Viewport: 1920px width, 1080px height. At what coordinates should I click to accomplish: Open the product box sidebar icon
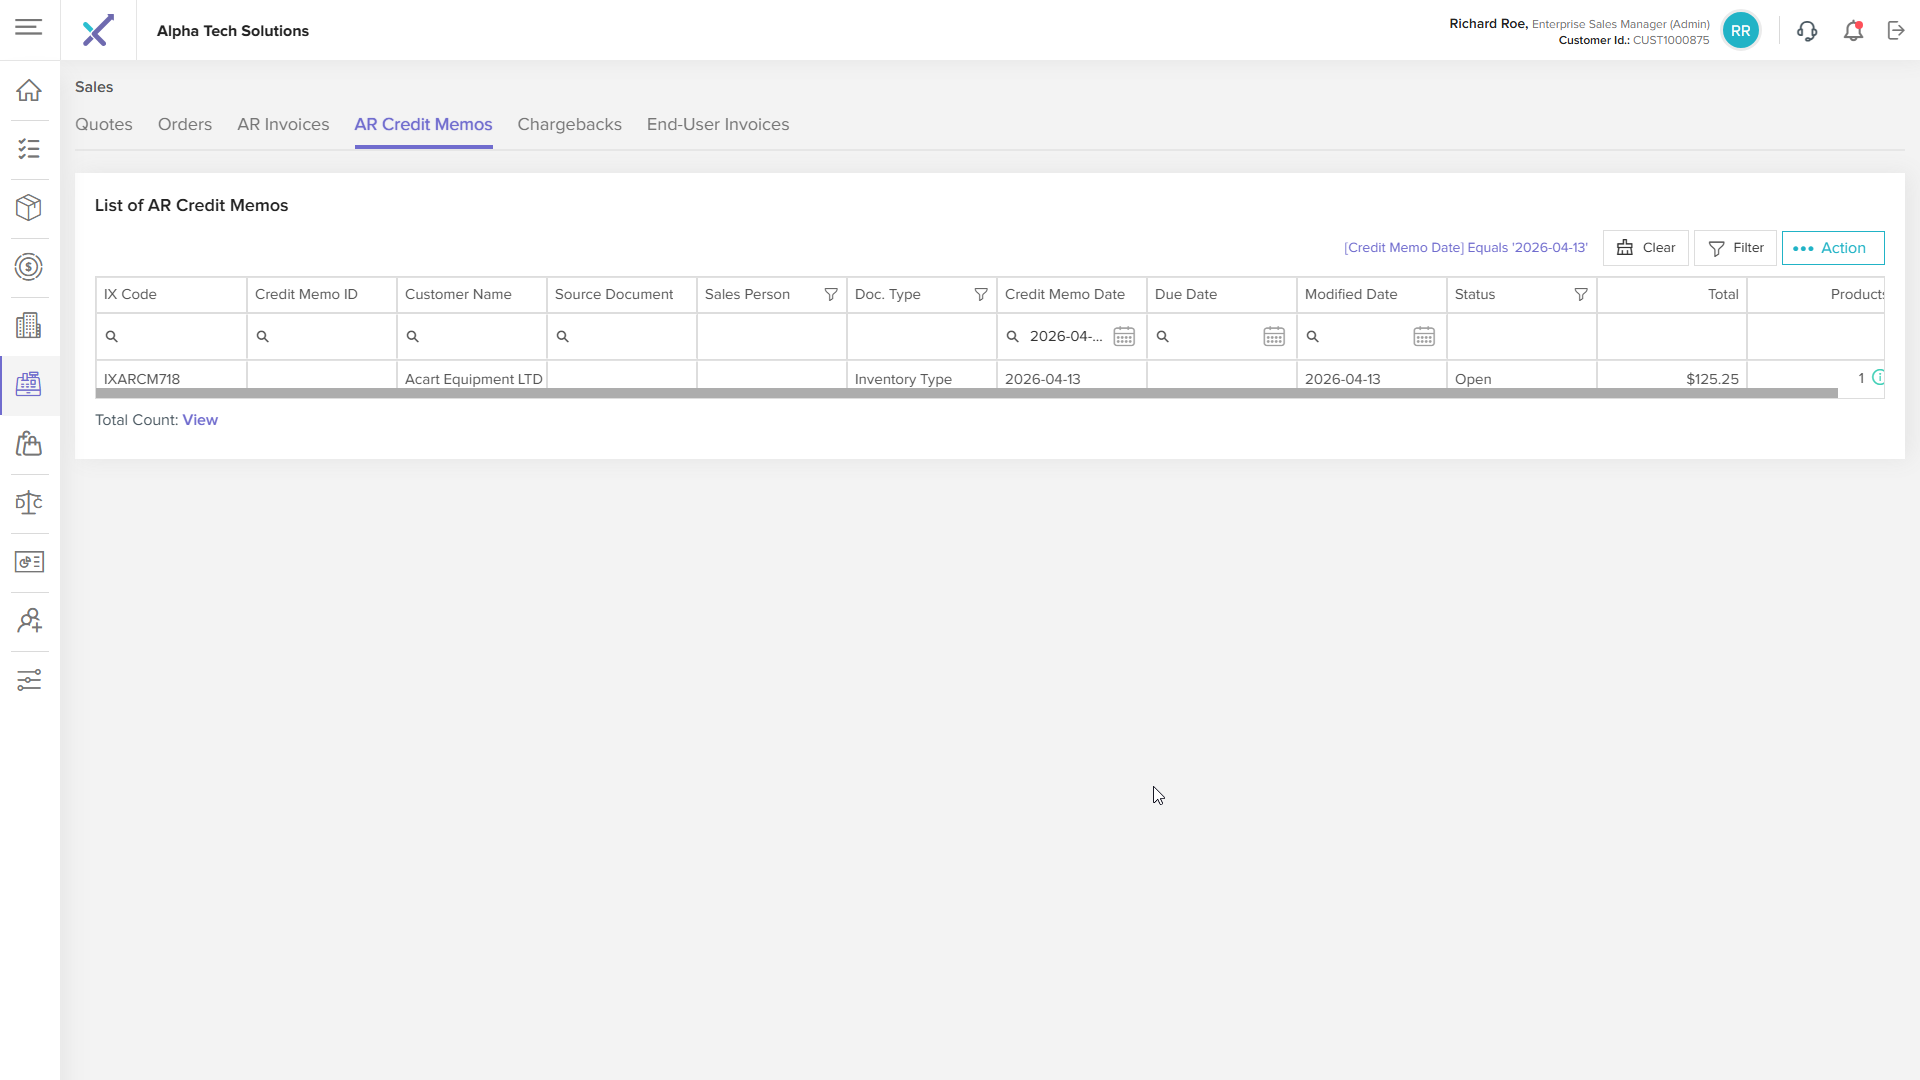point(29,208)
